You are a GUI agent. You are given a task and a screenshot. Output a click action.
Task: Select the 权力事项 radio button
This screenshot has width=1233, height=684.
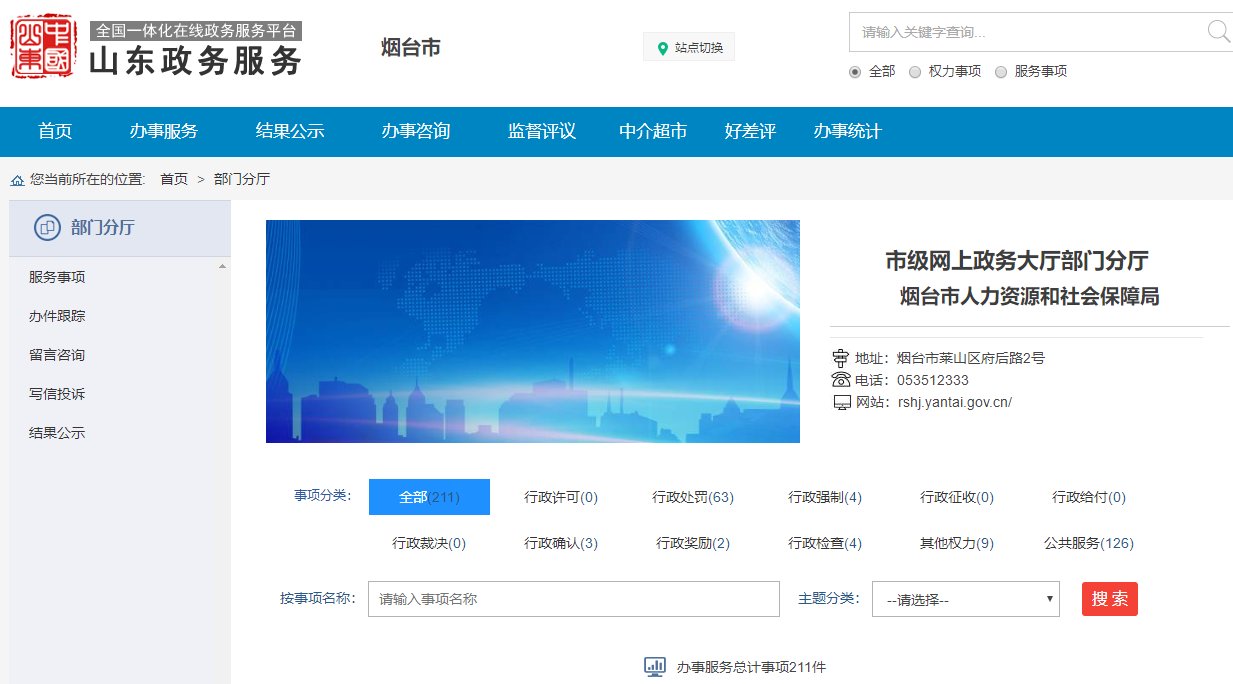pos(915,72)
